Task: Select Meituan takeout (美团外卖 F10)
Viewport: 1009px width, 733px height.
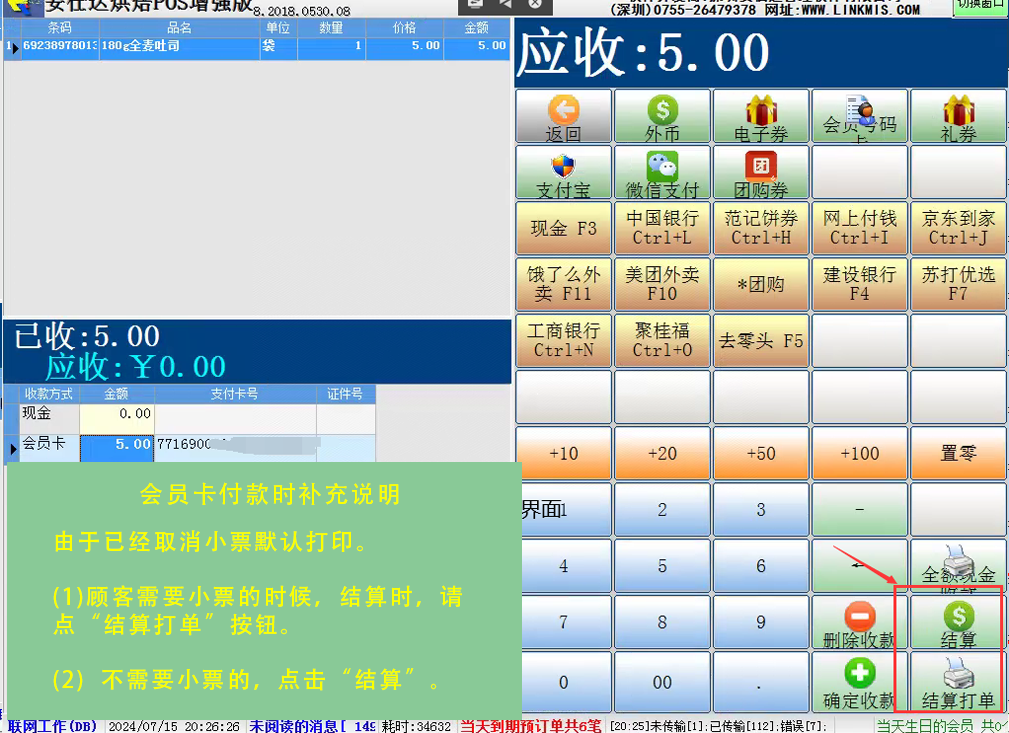Action: pyautogui.click(x=661, y=284)
